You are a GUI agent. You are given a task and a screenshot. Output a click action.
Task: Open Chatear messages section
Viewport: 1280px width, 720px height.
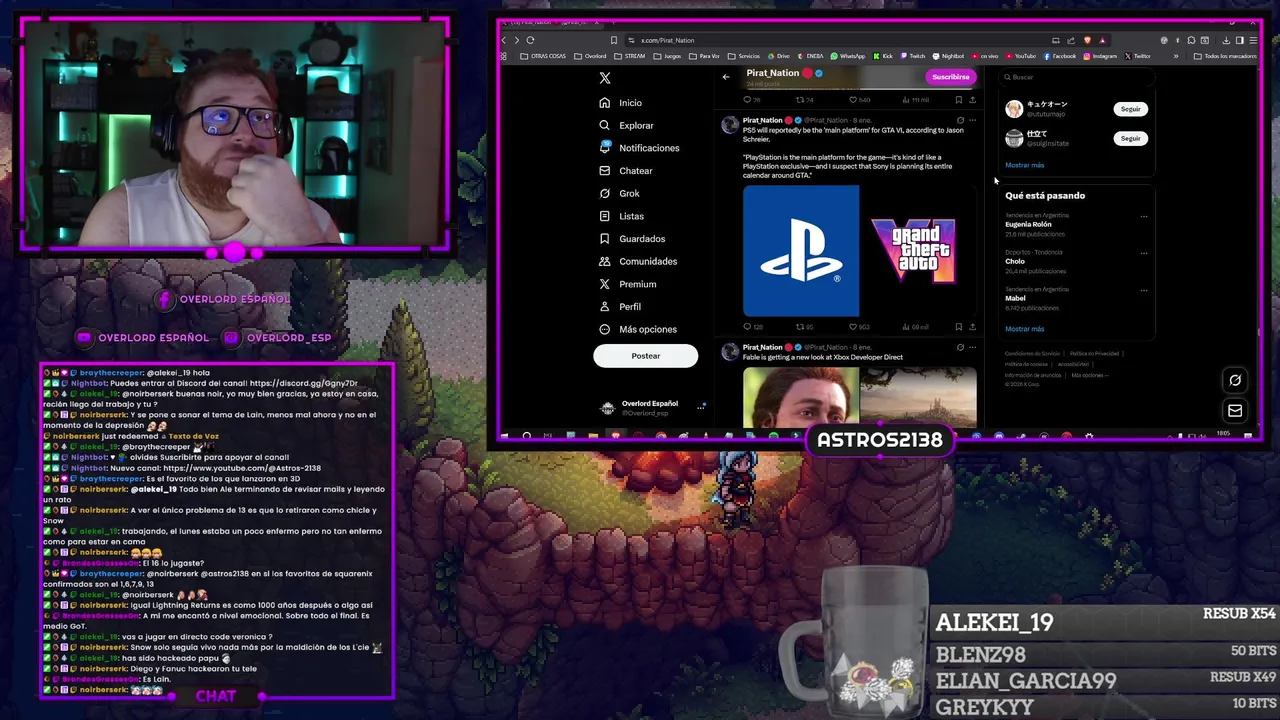coord(625,171)
